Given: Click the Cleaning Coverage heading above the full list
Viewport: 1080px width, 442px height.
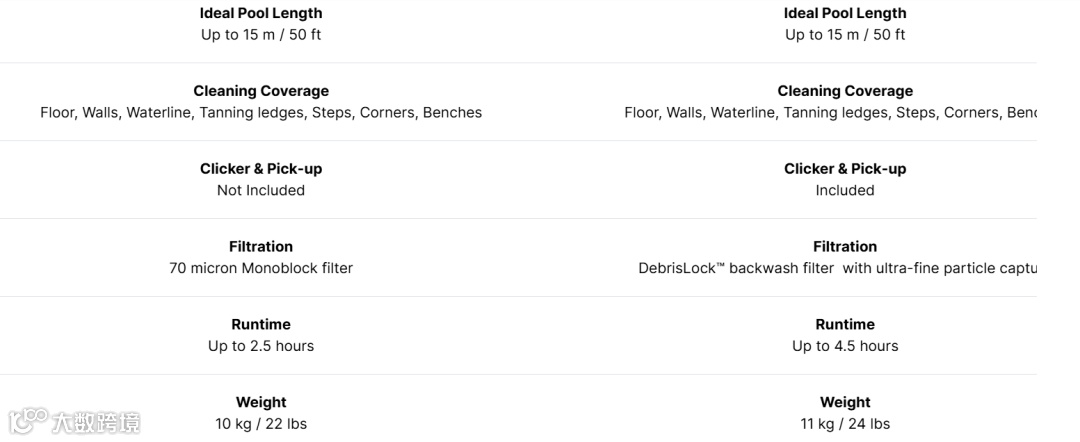Looking at the screenshot, I should [261, 90].
